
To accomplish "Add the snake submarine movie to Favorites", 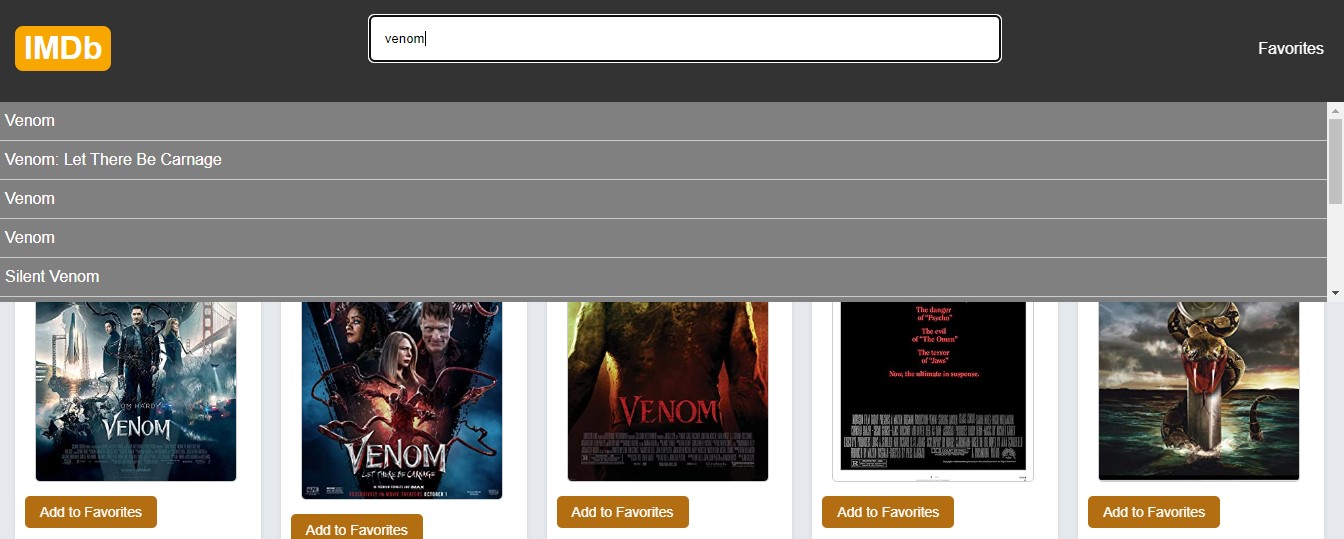I will 1154,512.
